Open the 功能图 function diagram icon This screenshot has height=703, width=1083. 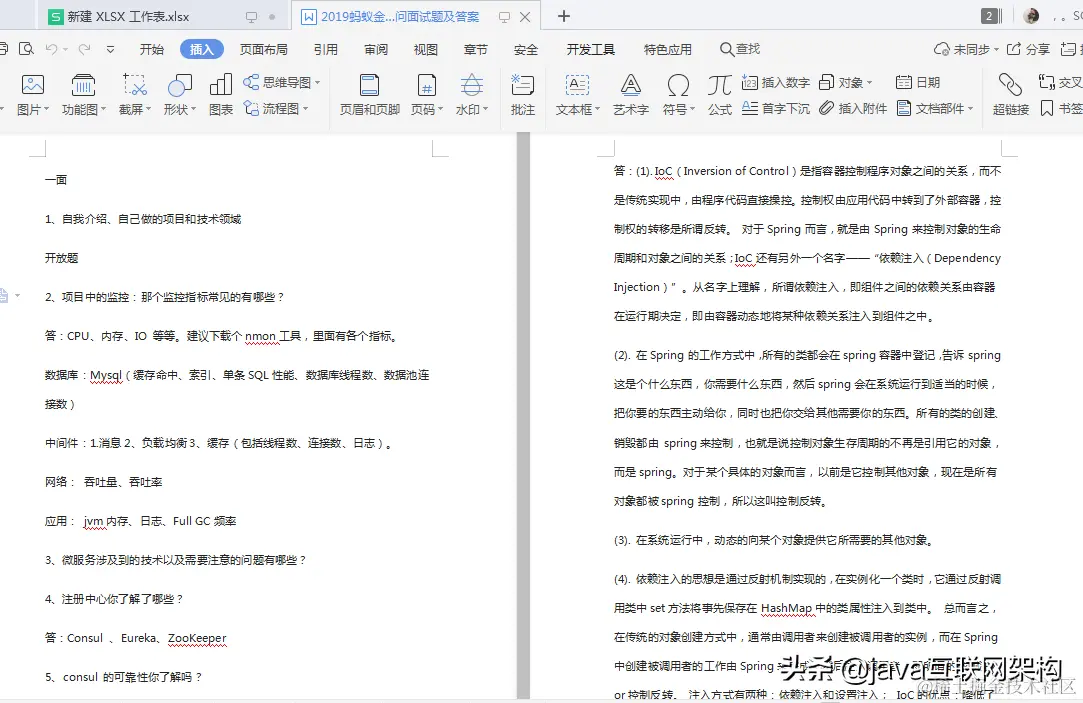pyautogui.click(x=83, y=85)
